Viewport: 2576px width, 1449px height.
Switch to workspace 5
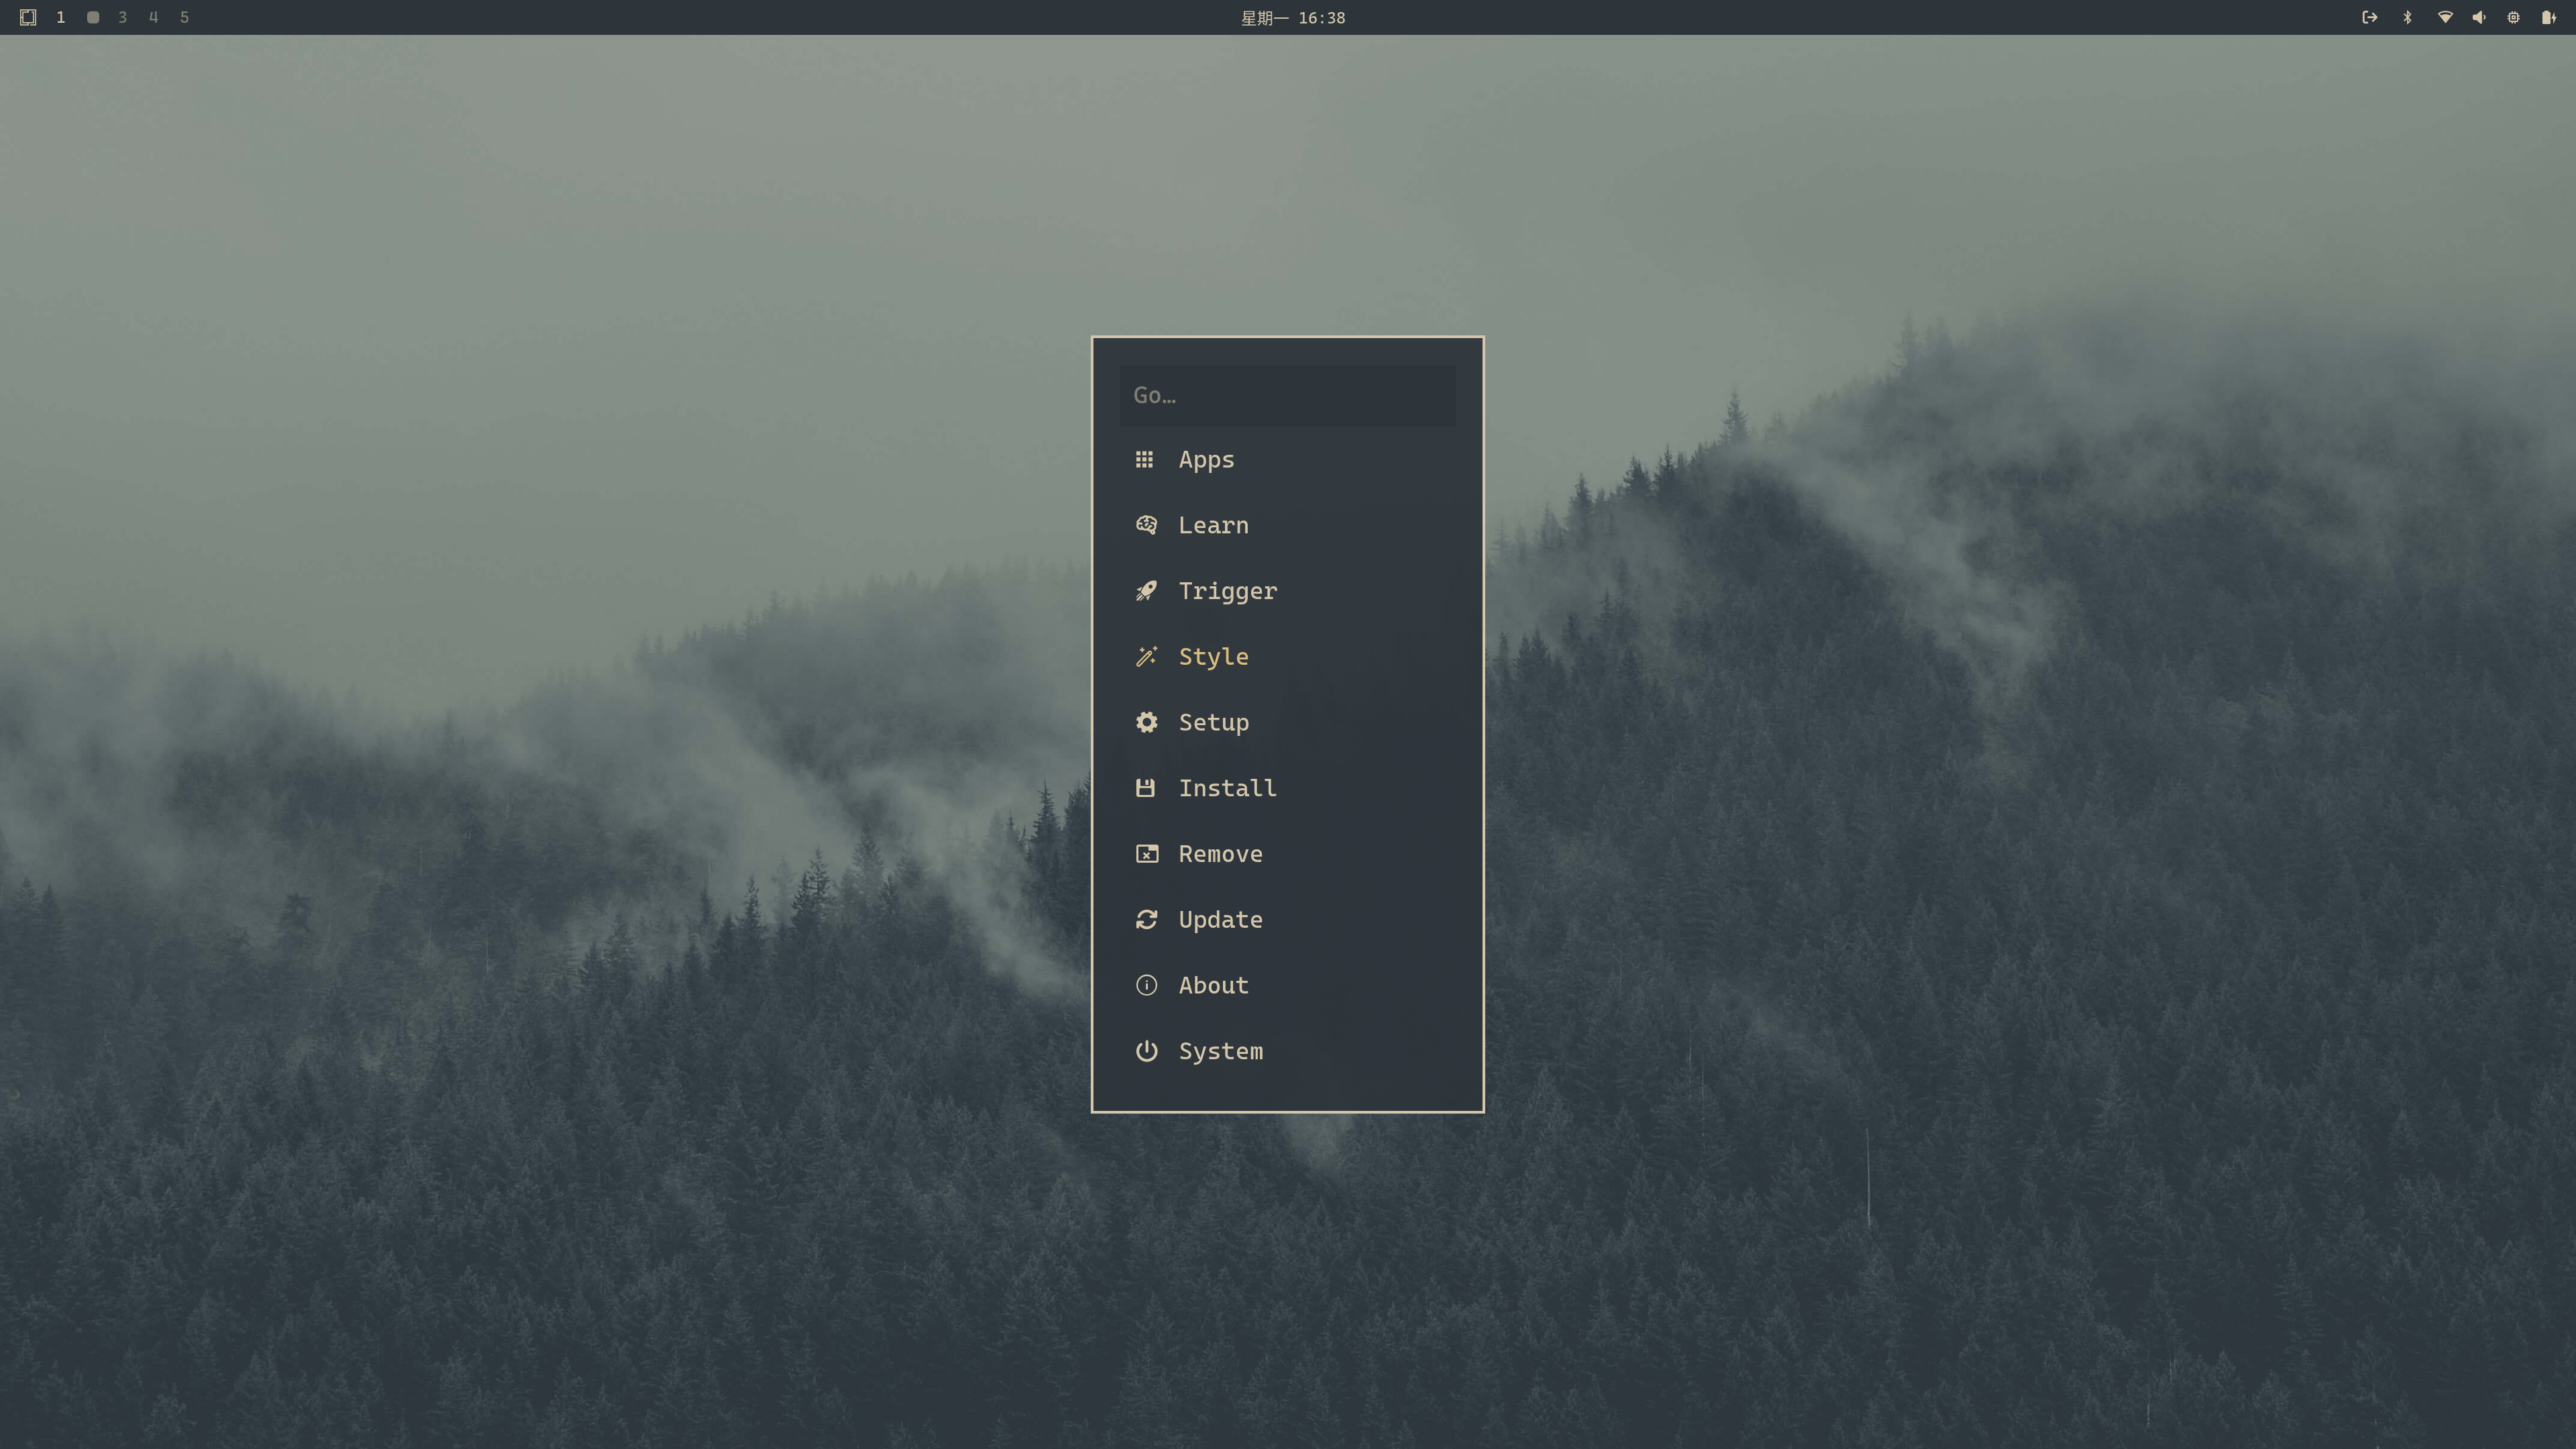[184, 17]
